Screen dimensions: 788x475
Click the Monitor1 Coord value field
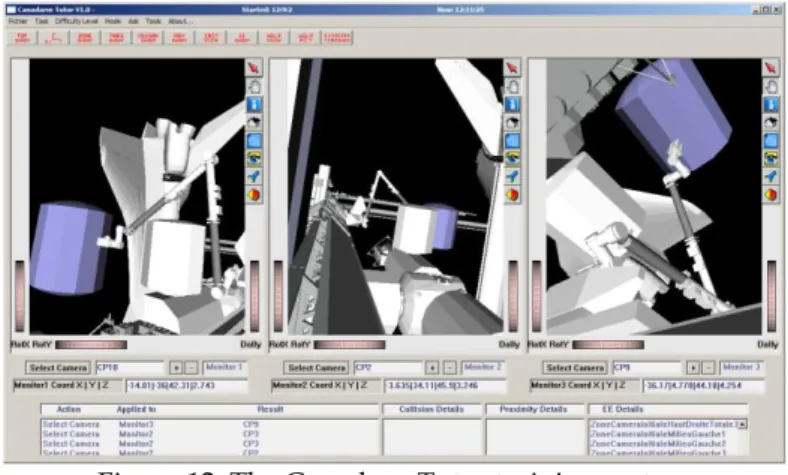186,386
